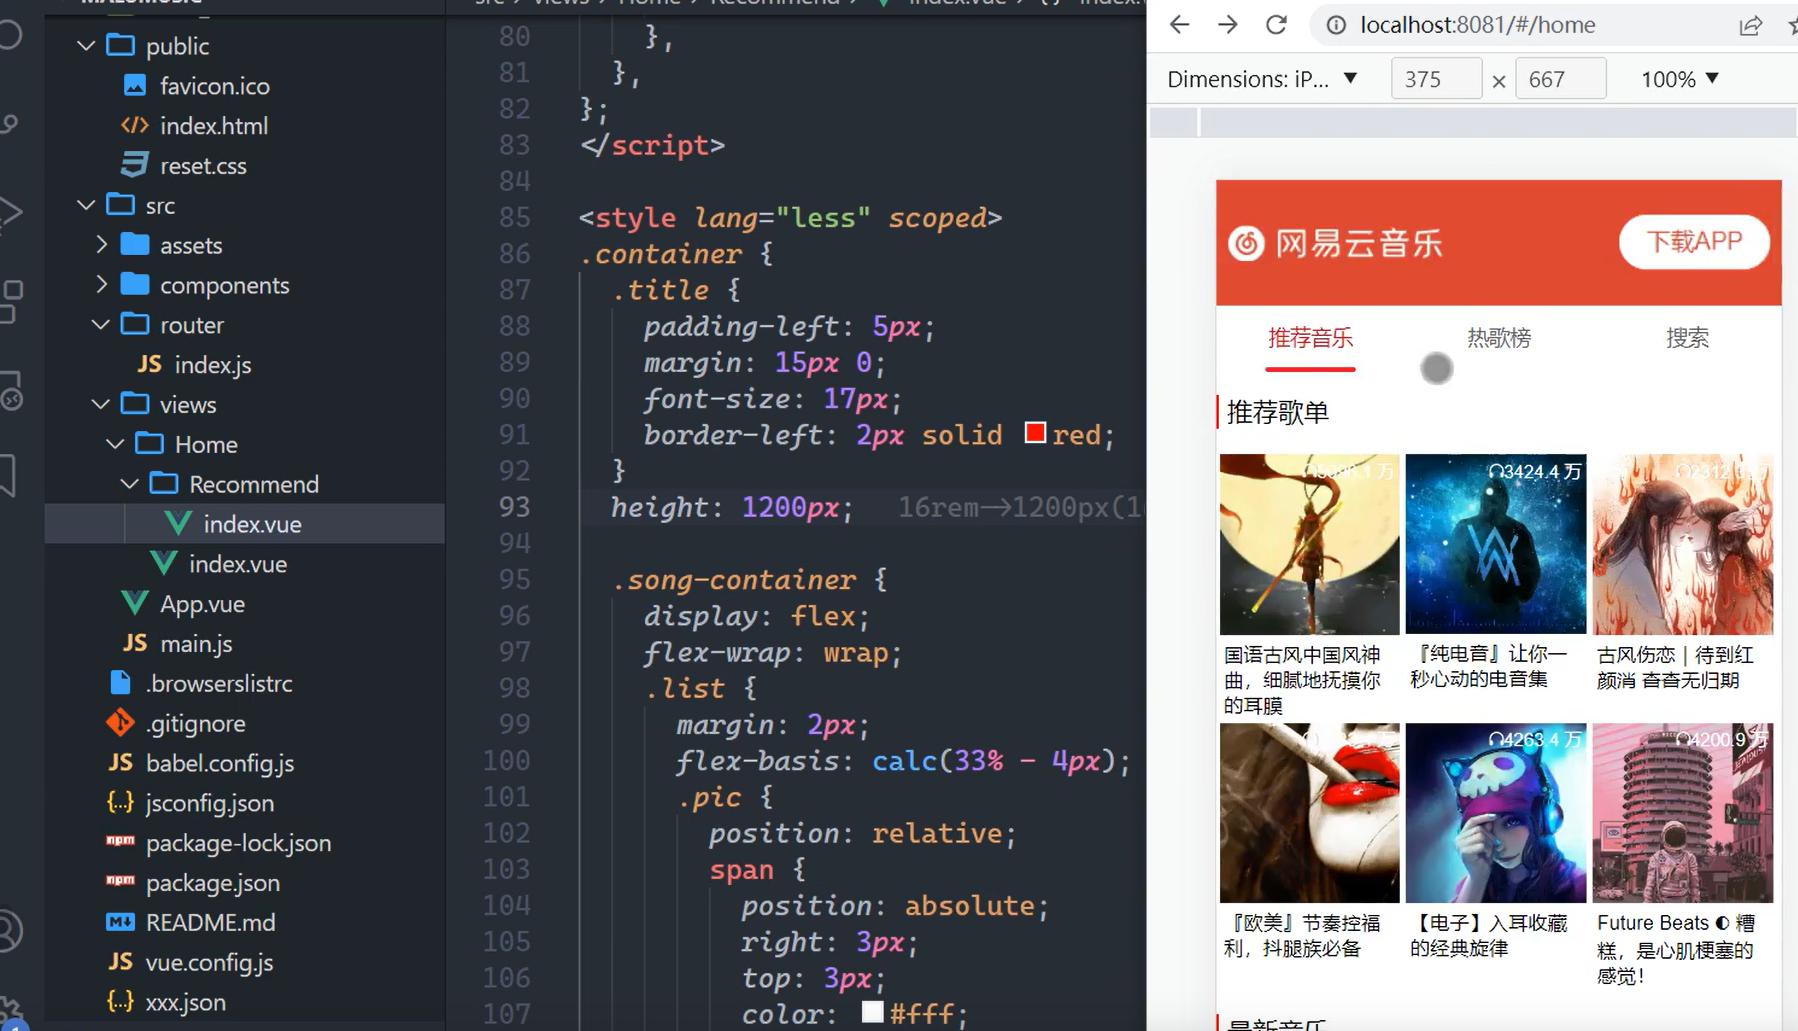Open the 欧美节奏控福利 playlist cover
Screen dimensions: 1798x1031
point(1309,813)
